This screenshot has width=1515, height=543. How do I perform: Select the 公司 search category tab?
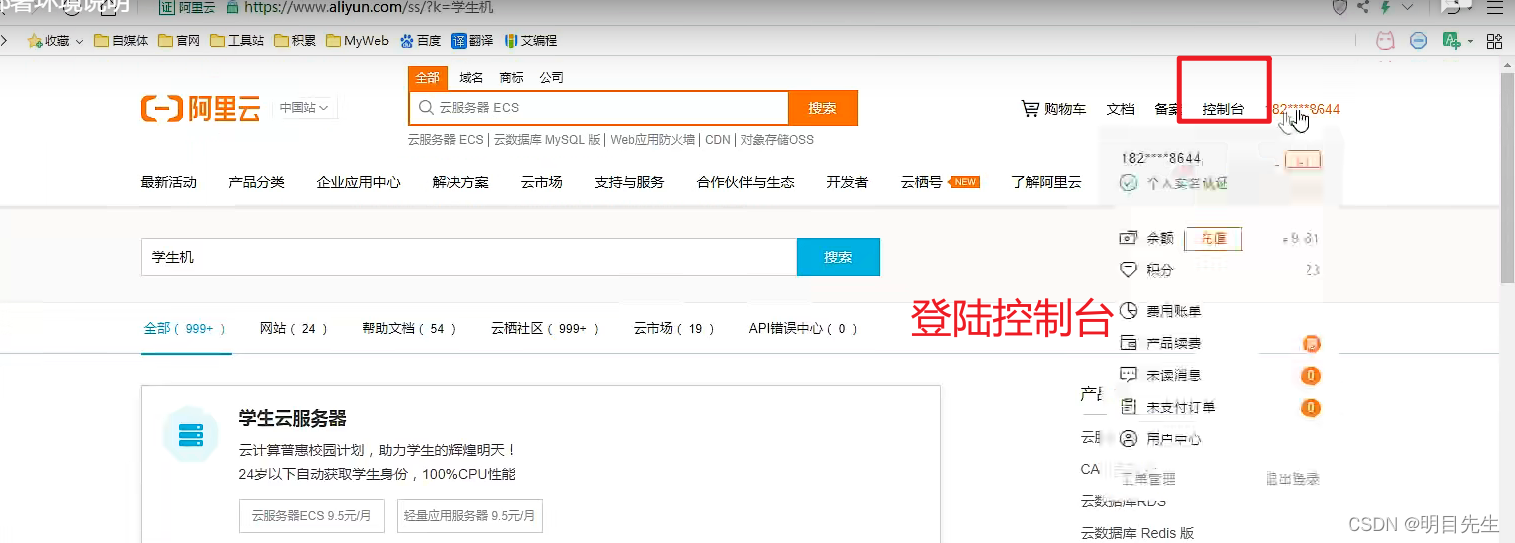(551, 77)
